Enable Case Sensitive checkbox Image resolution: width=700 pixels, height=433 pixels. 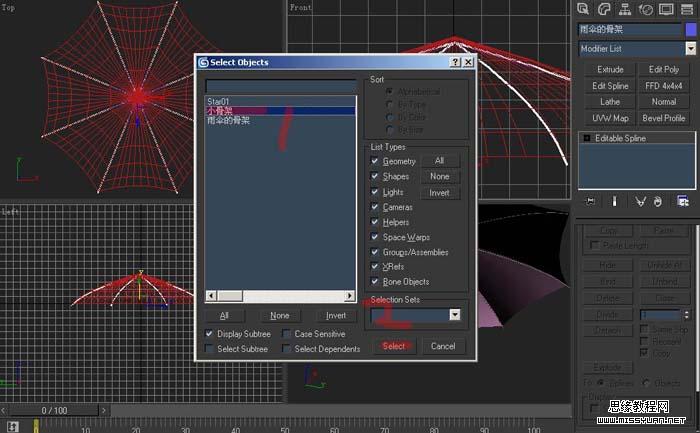[287, 333]
